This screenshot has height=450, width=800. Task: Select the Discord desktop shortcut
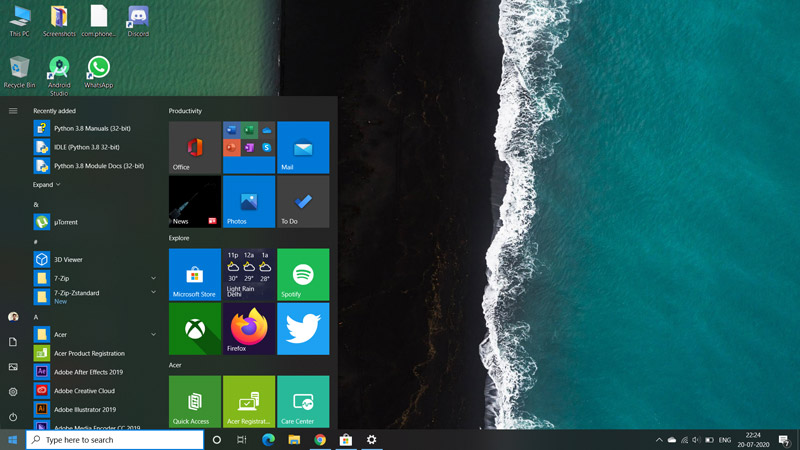[x=138, y=20]
